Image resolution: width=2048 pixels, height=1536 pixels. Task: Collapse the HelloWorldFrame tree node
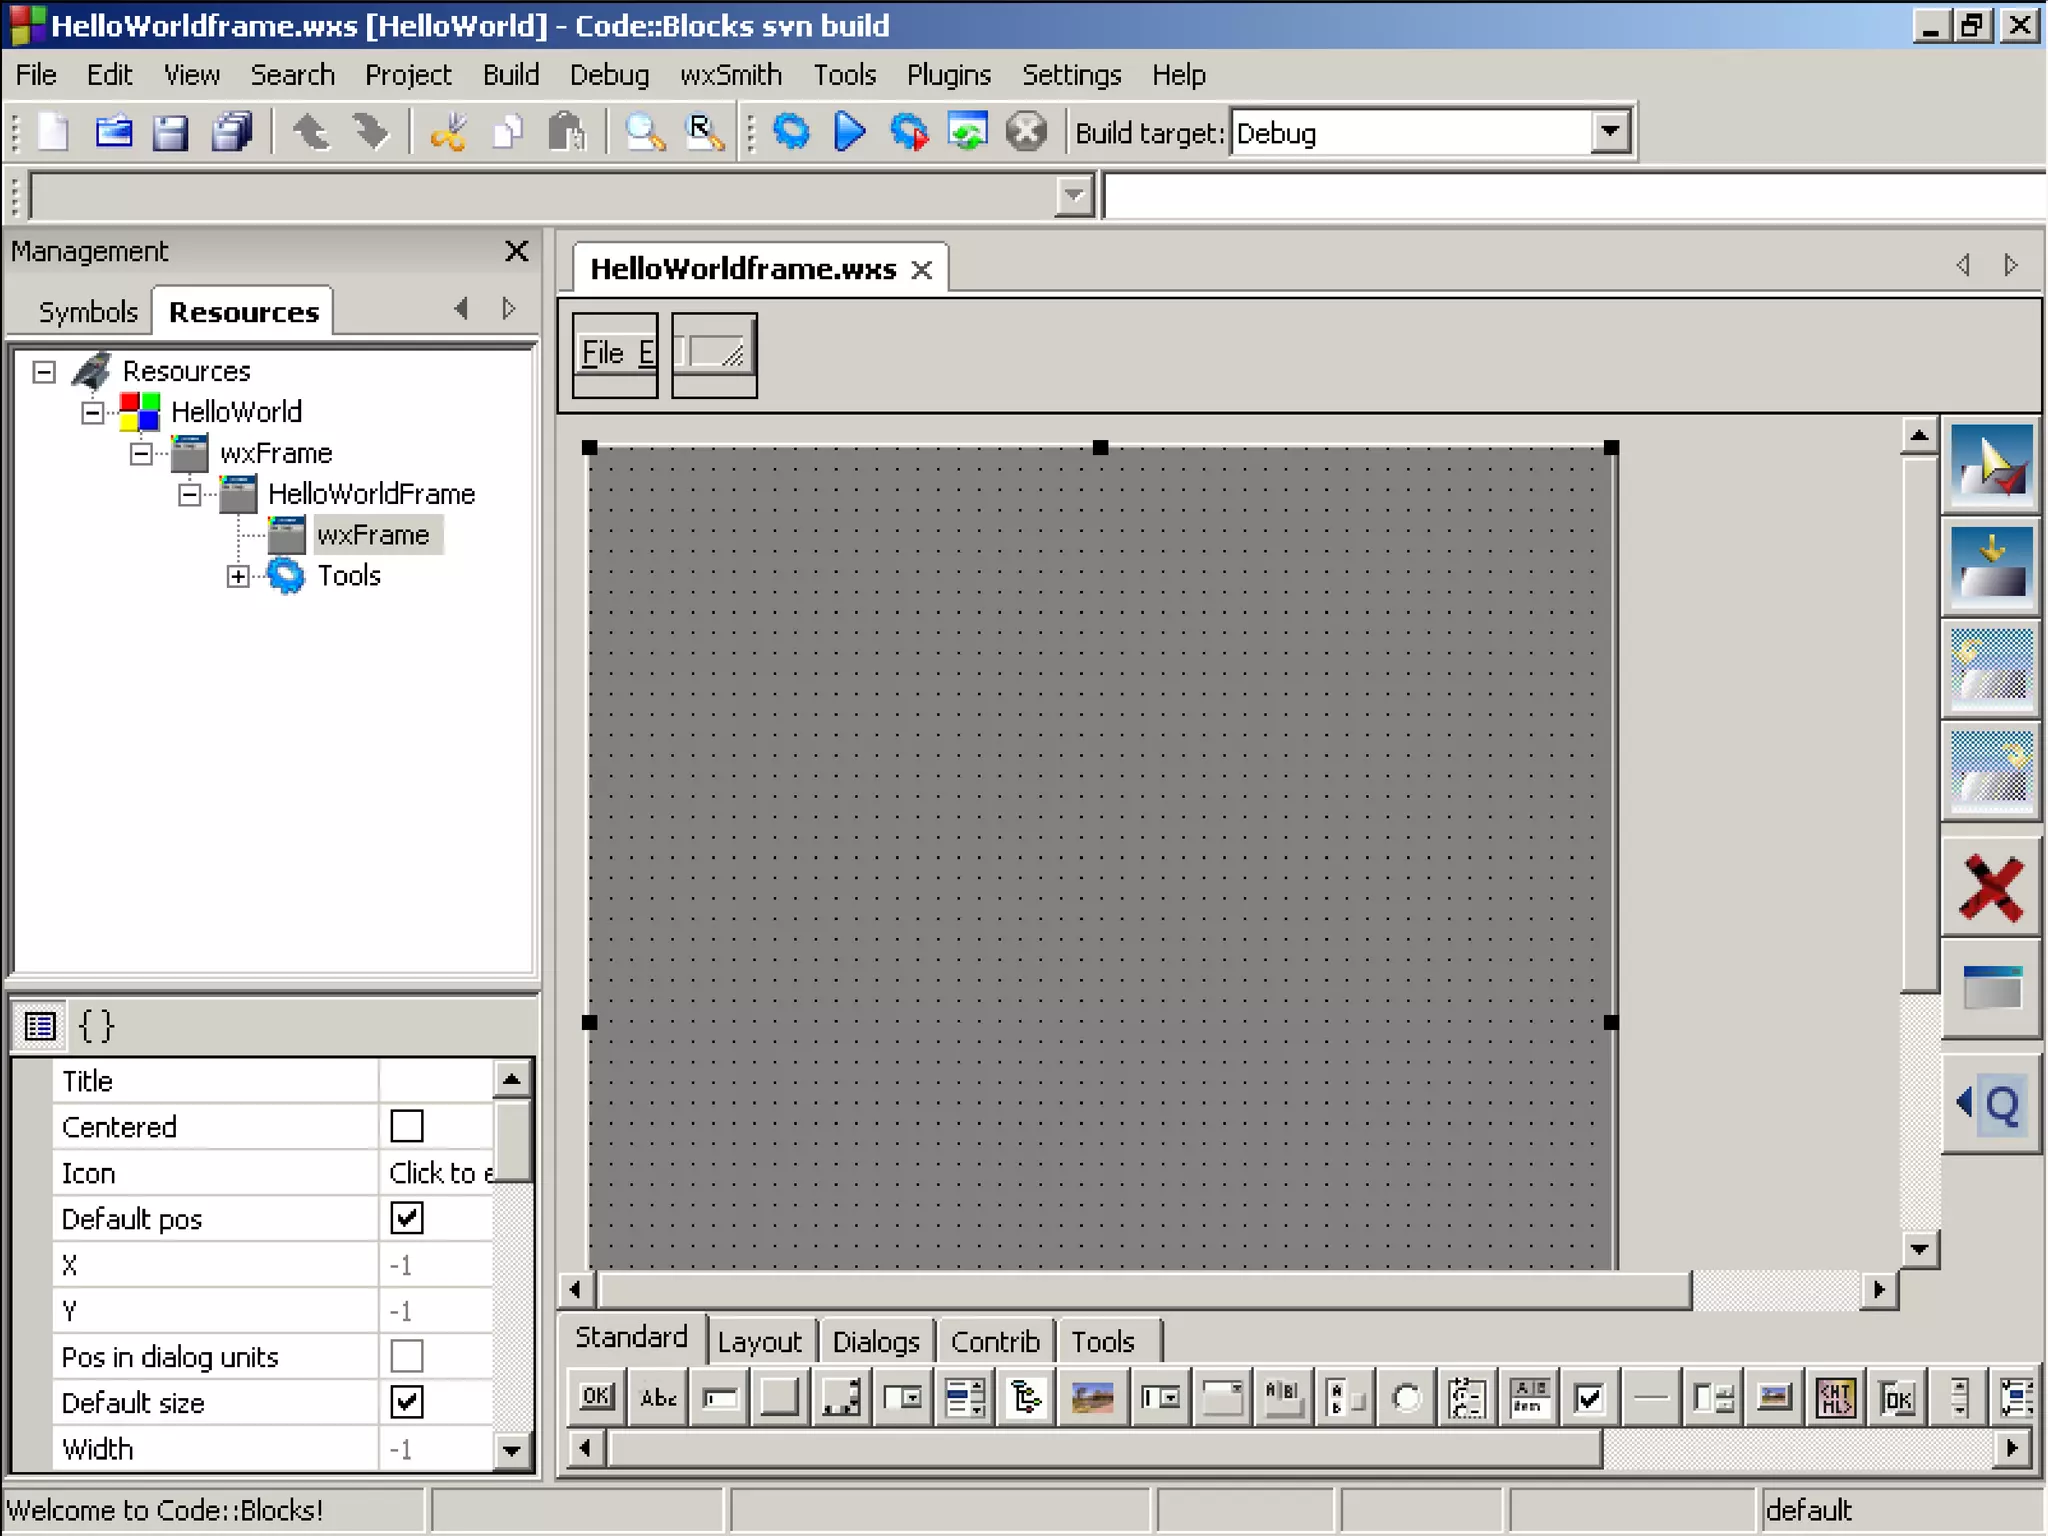[x=189, y=494]
